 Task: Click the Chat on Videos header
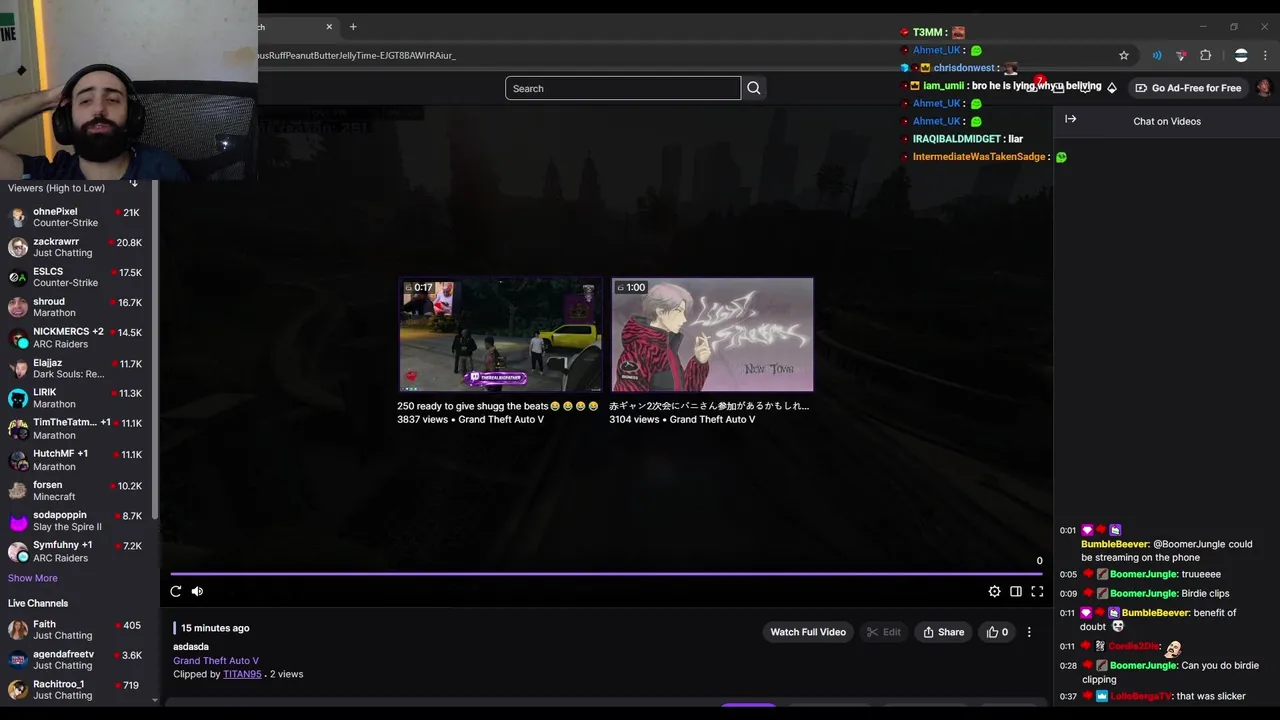[1167, 121]
